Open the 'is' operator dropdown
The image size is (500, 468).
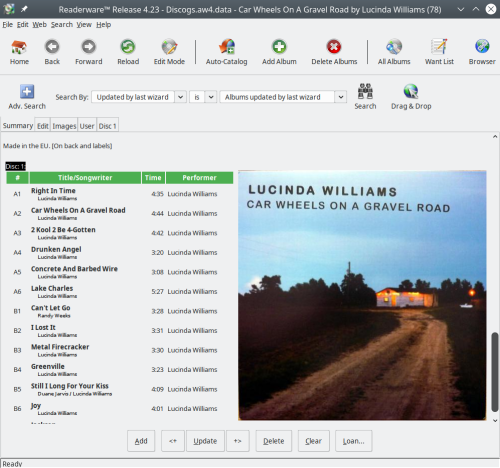(x=211, y=97)
